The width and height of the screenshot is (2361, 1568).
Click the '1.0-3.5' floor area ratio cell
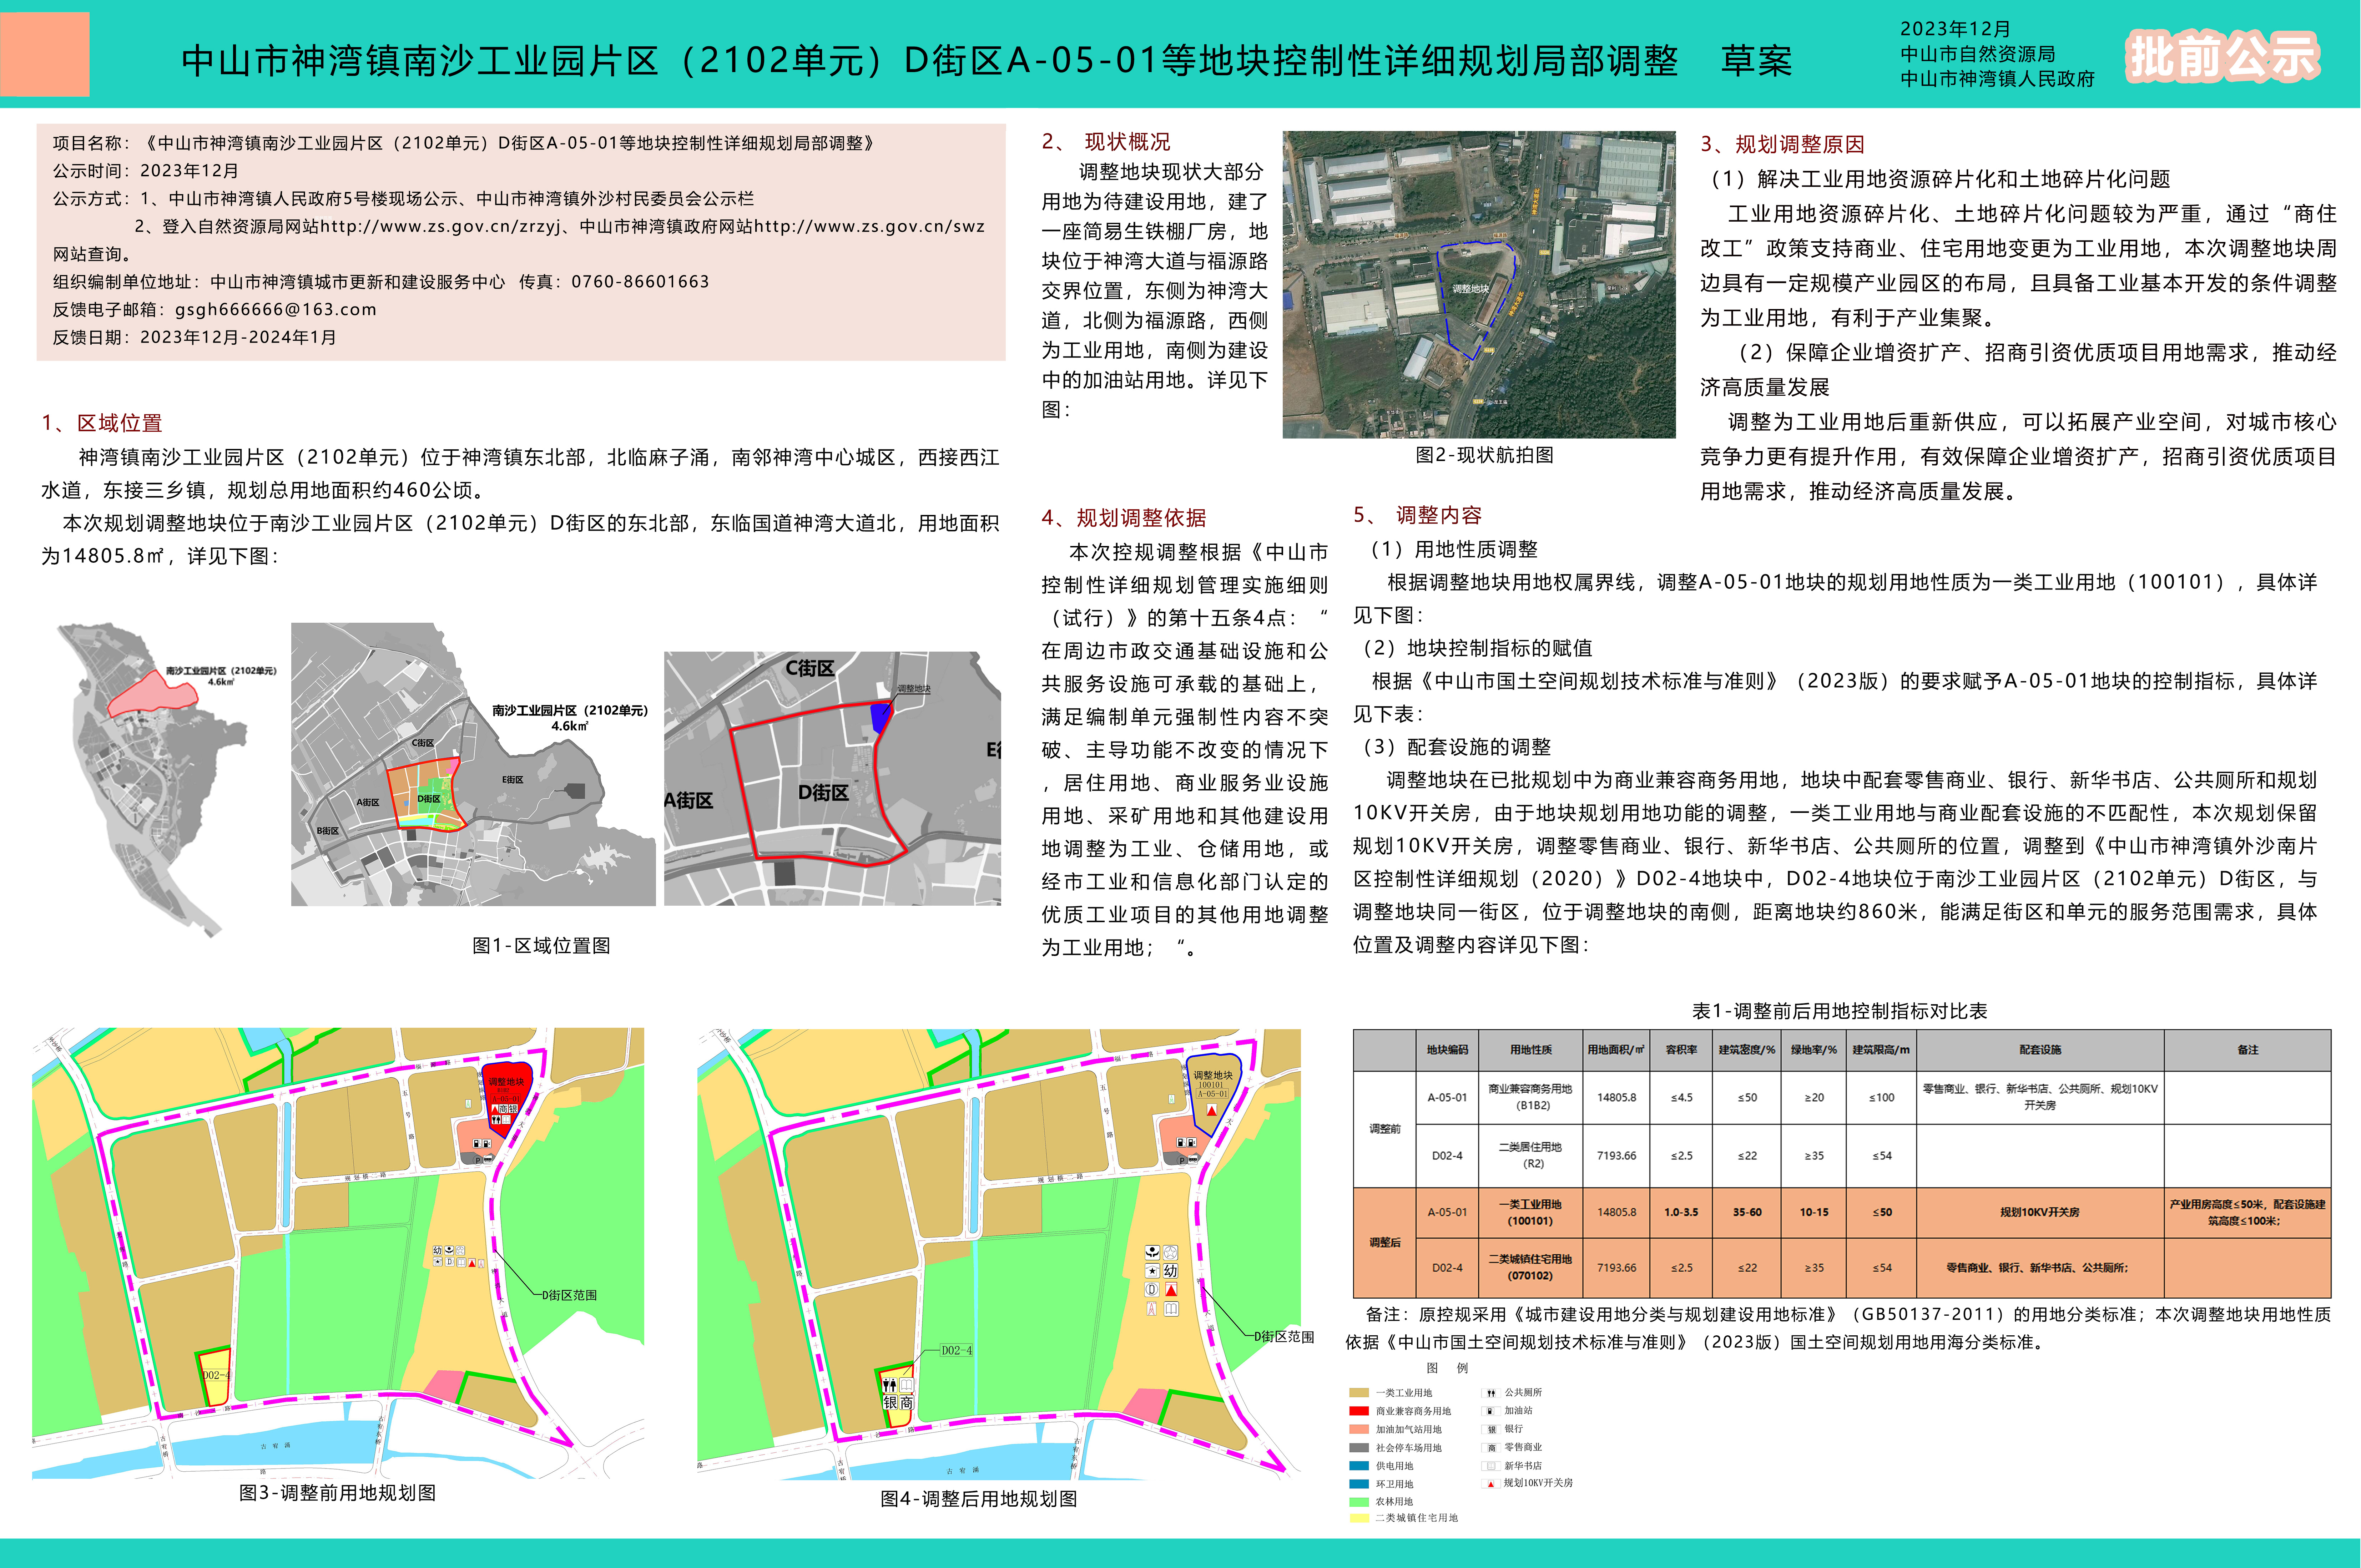point(1681,1213)
